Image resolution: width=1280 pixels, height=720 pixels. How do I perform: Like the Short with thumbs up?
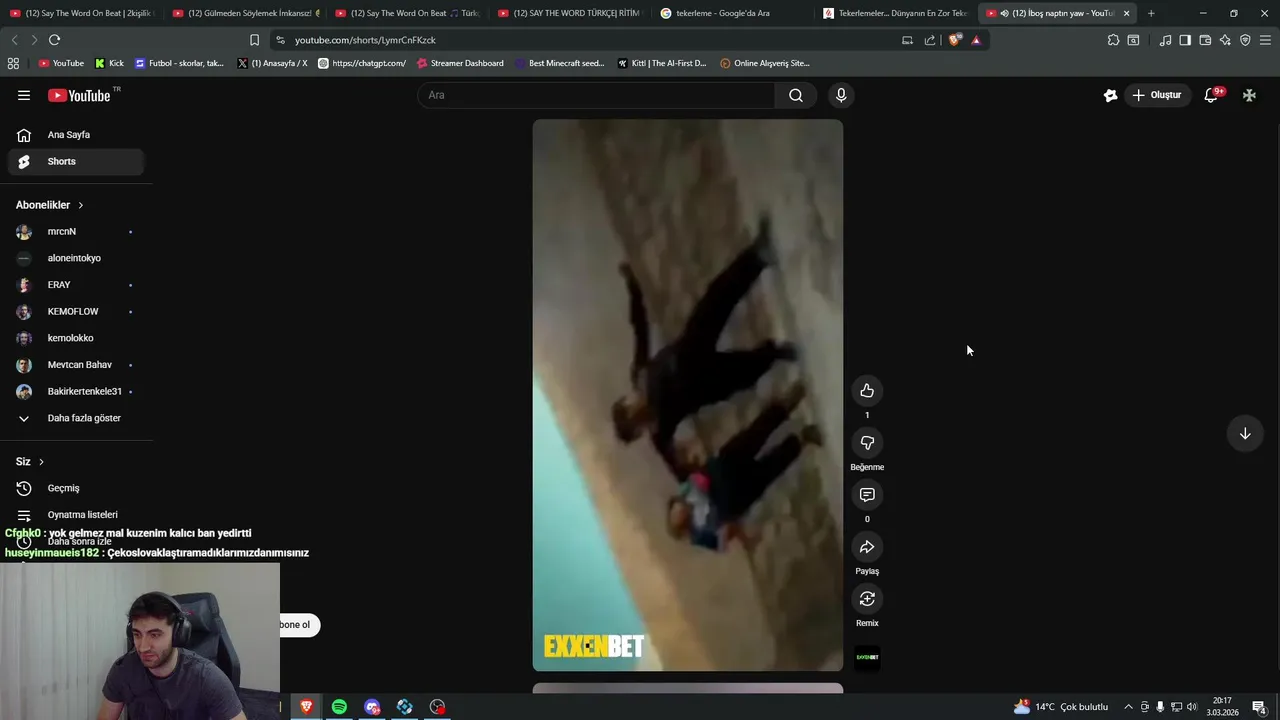(867, 391)
